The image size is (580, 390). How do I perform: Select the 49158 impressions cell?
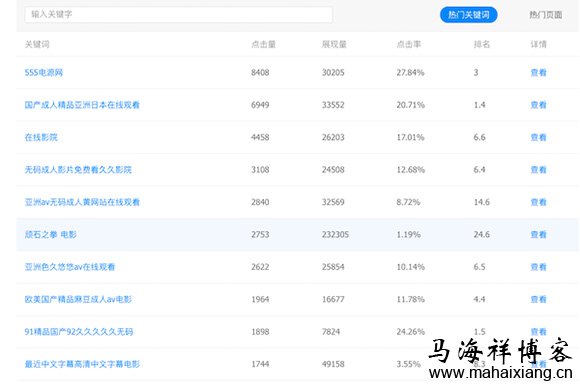click(x=333, y=364)
